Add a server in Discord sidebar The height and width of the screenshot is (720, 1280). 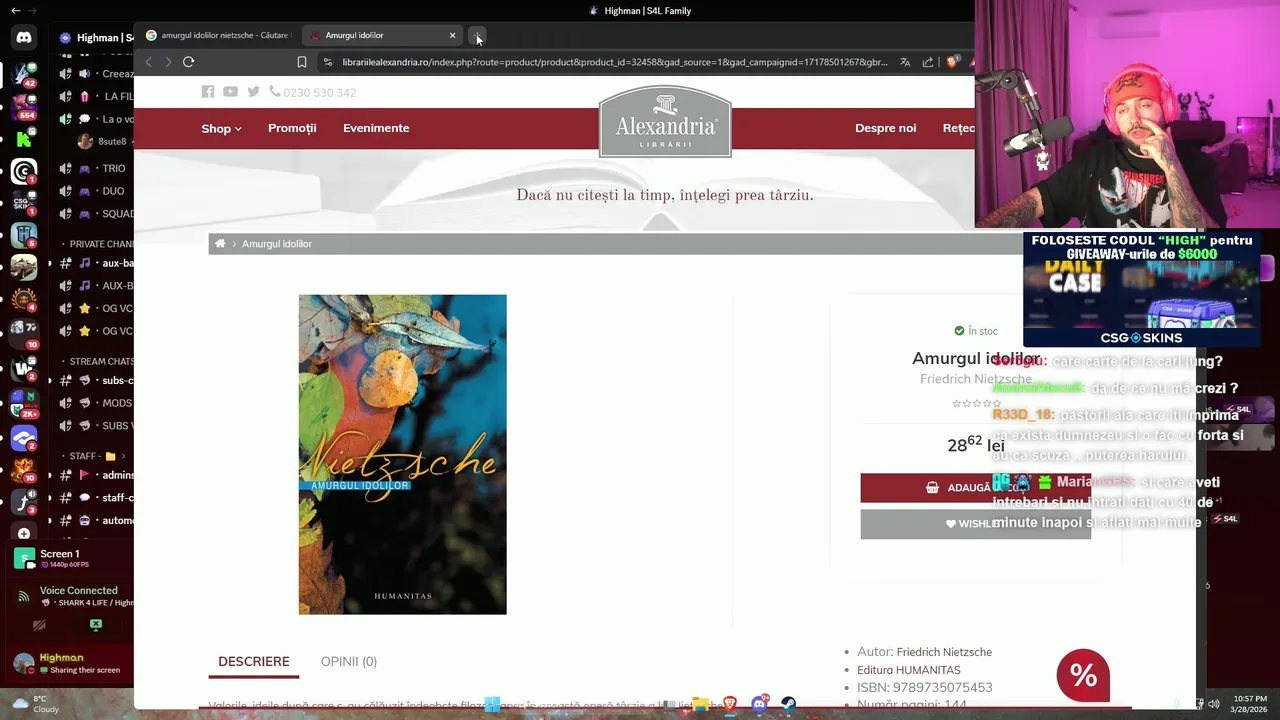point(24,534)
